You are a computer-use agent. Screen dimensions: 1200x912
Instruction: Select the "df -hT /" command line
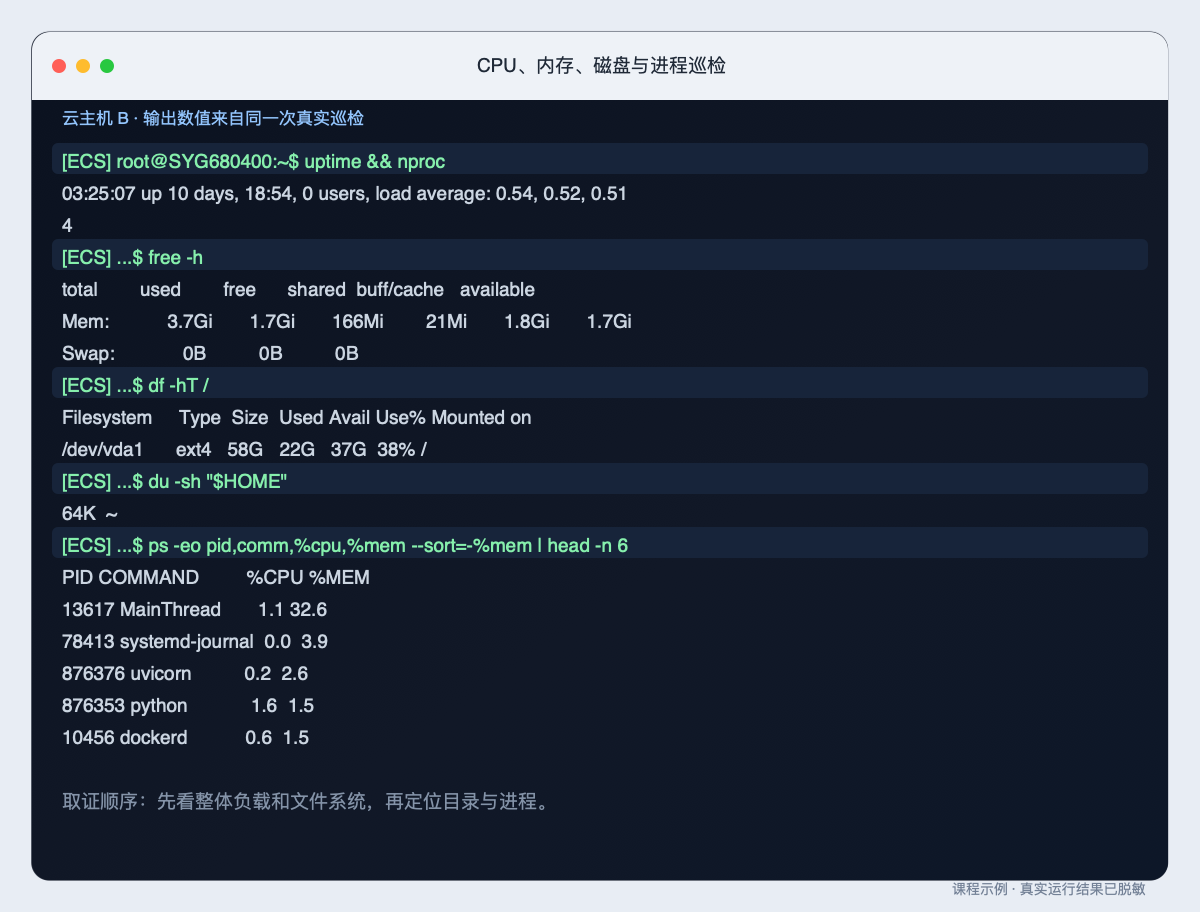599,385
